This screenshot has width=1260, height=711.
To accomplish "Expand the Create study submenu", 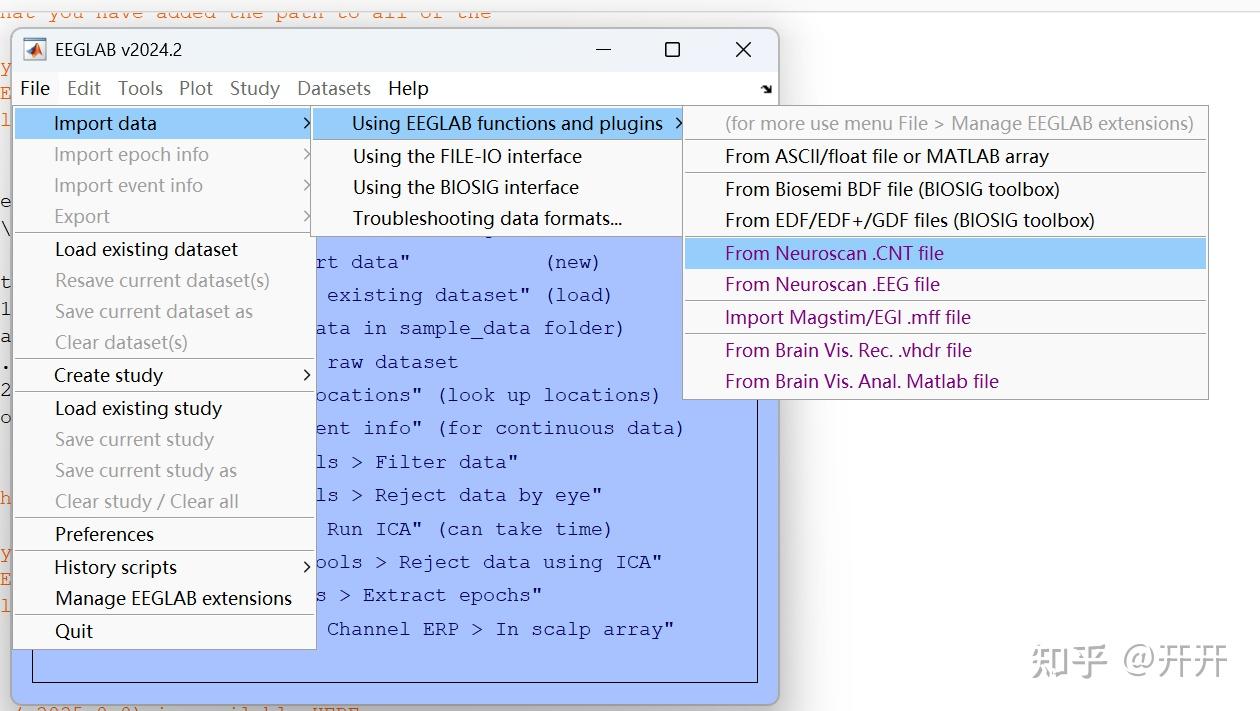I will [164, 375].
